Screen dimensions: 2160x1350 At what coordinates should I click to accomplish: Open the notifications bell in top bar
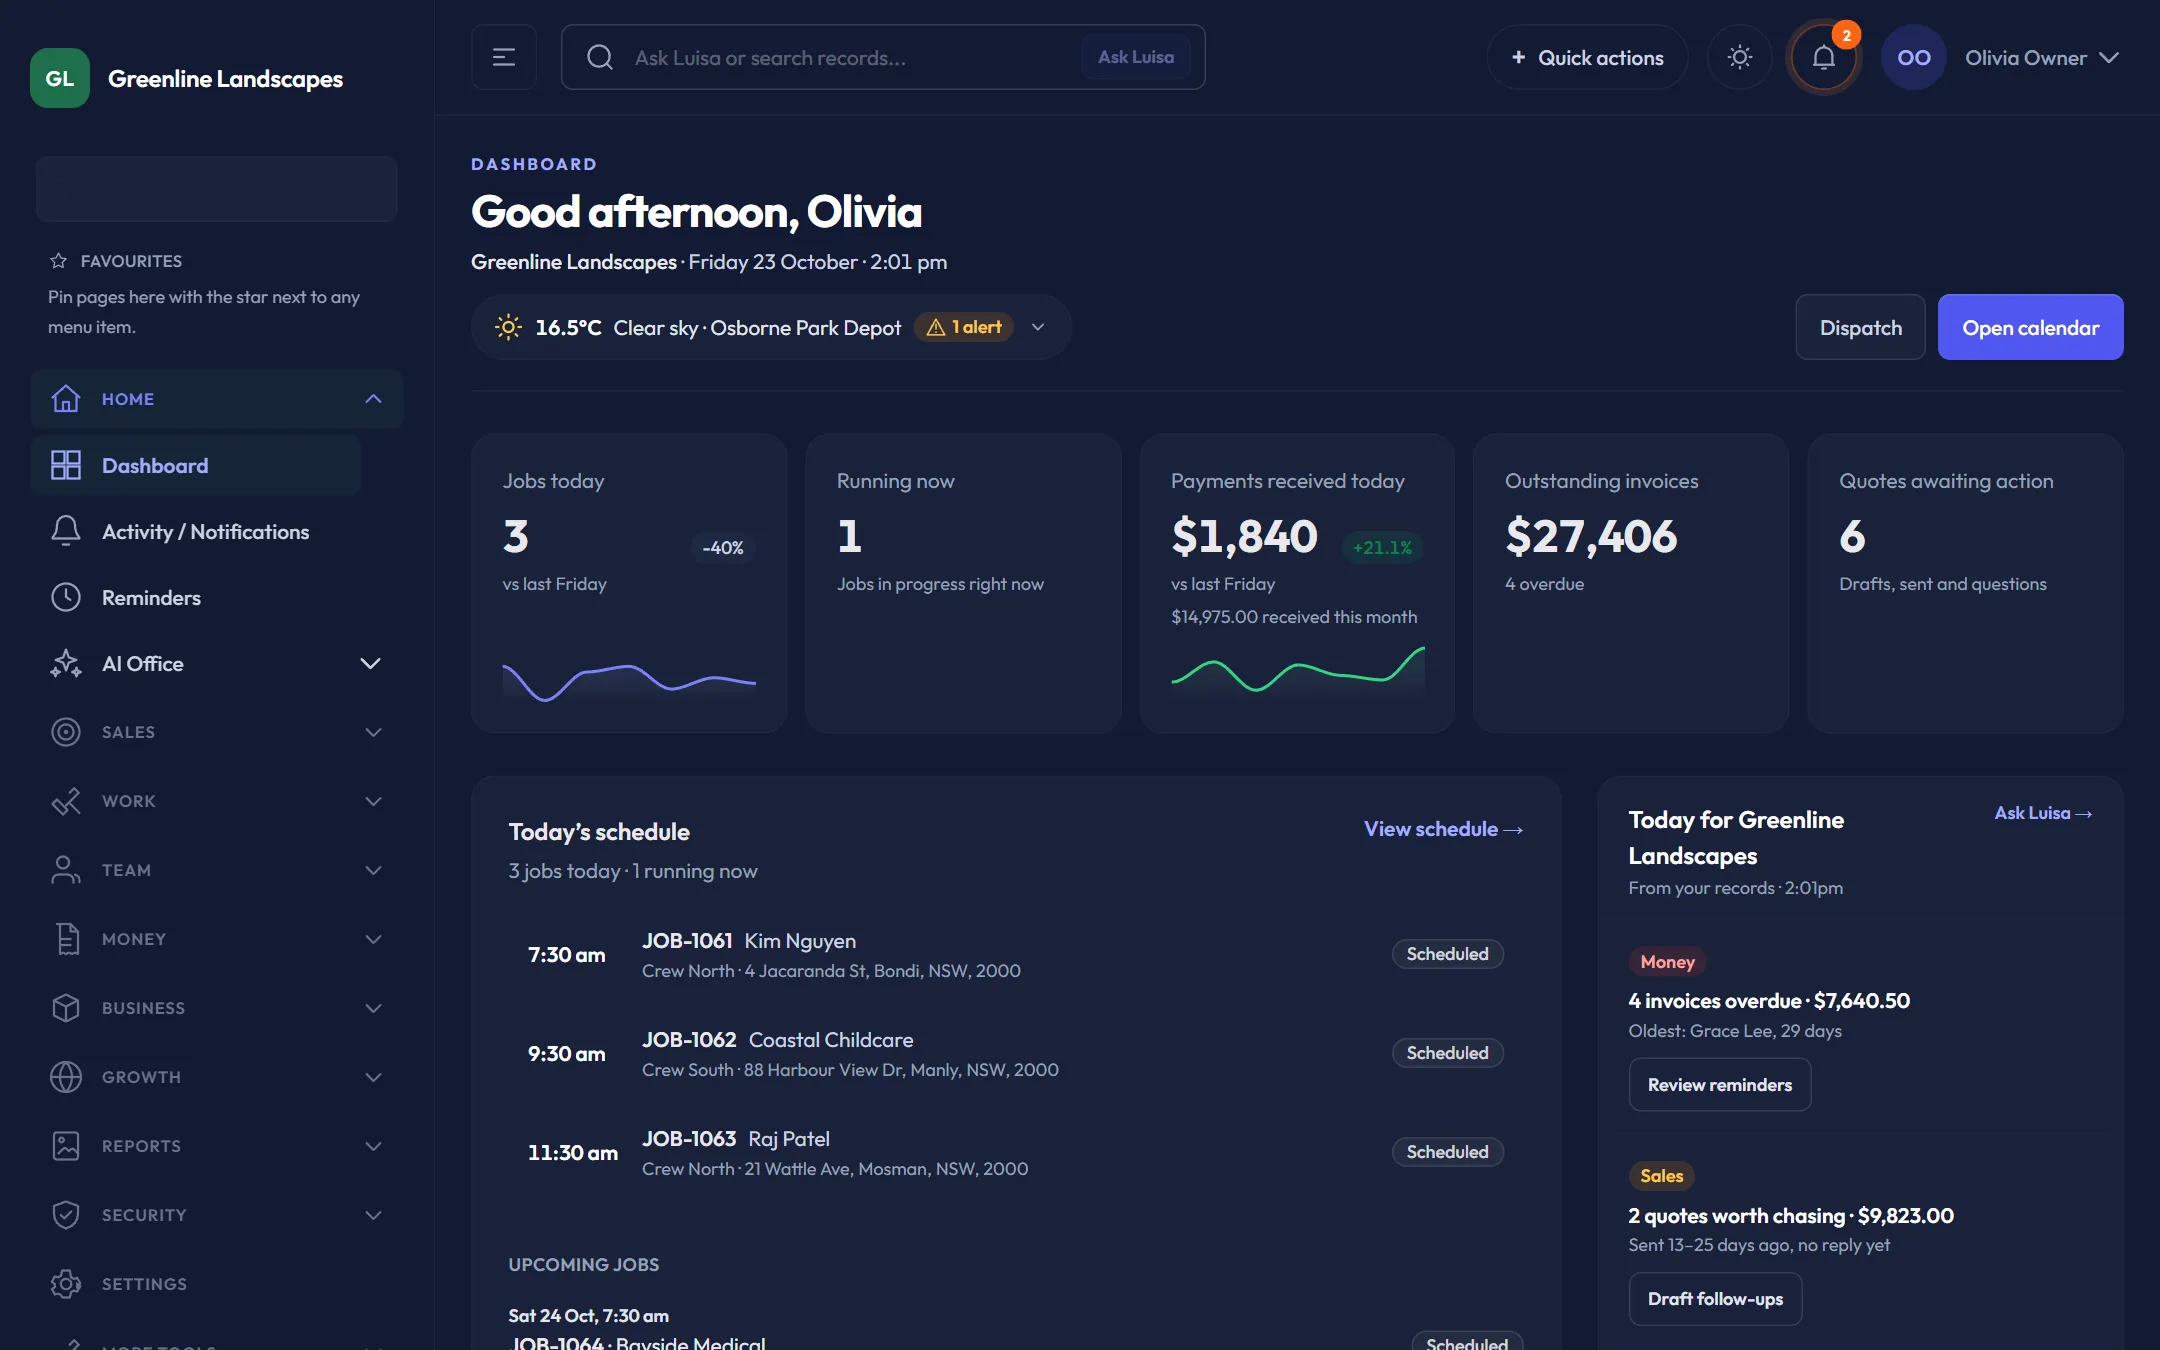point(1823,57)
